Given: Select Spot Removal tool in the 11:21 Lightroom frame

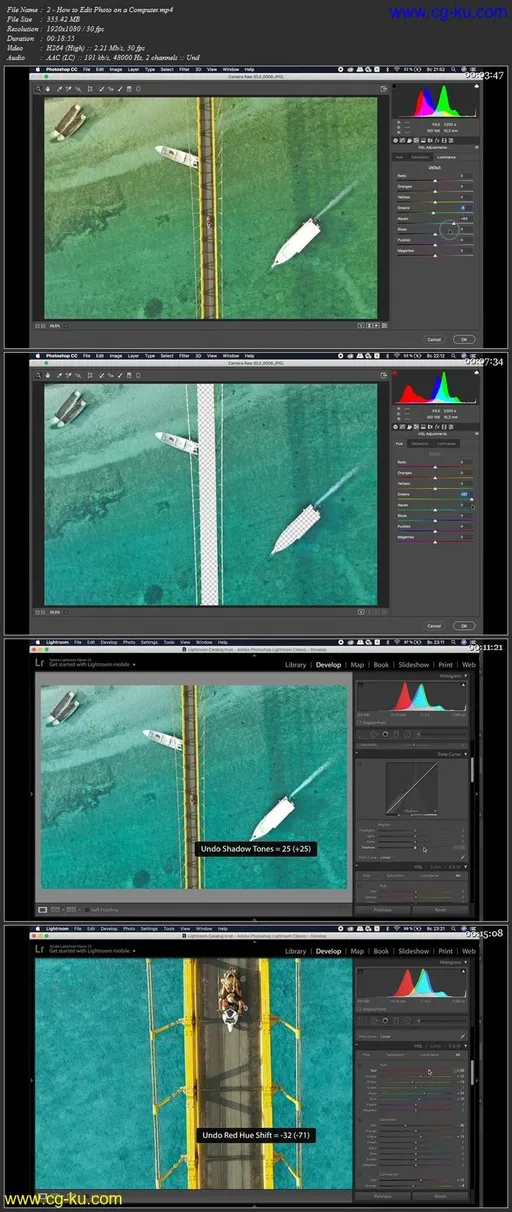Looking at the screenshot, I should coord(374,734).
